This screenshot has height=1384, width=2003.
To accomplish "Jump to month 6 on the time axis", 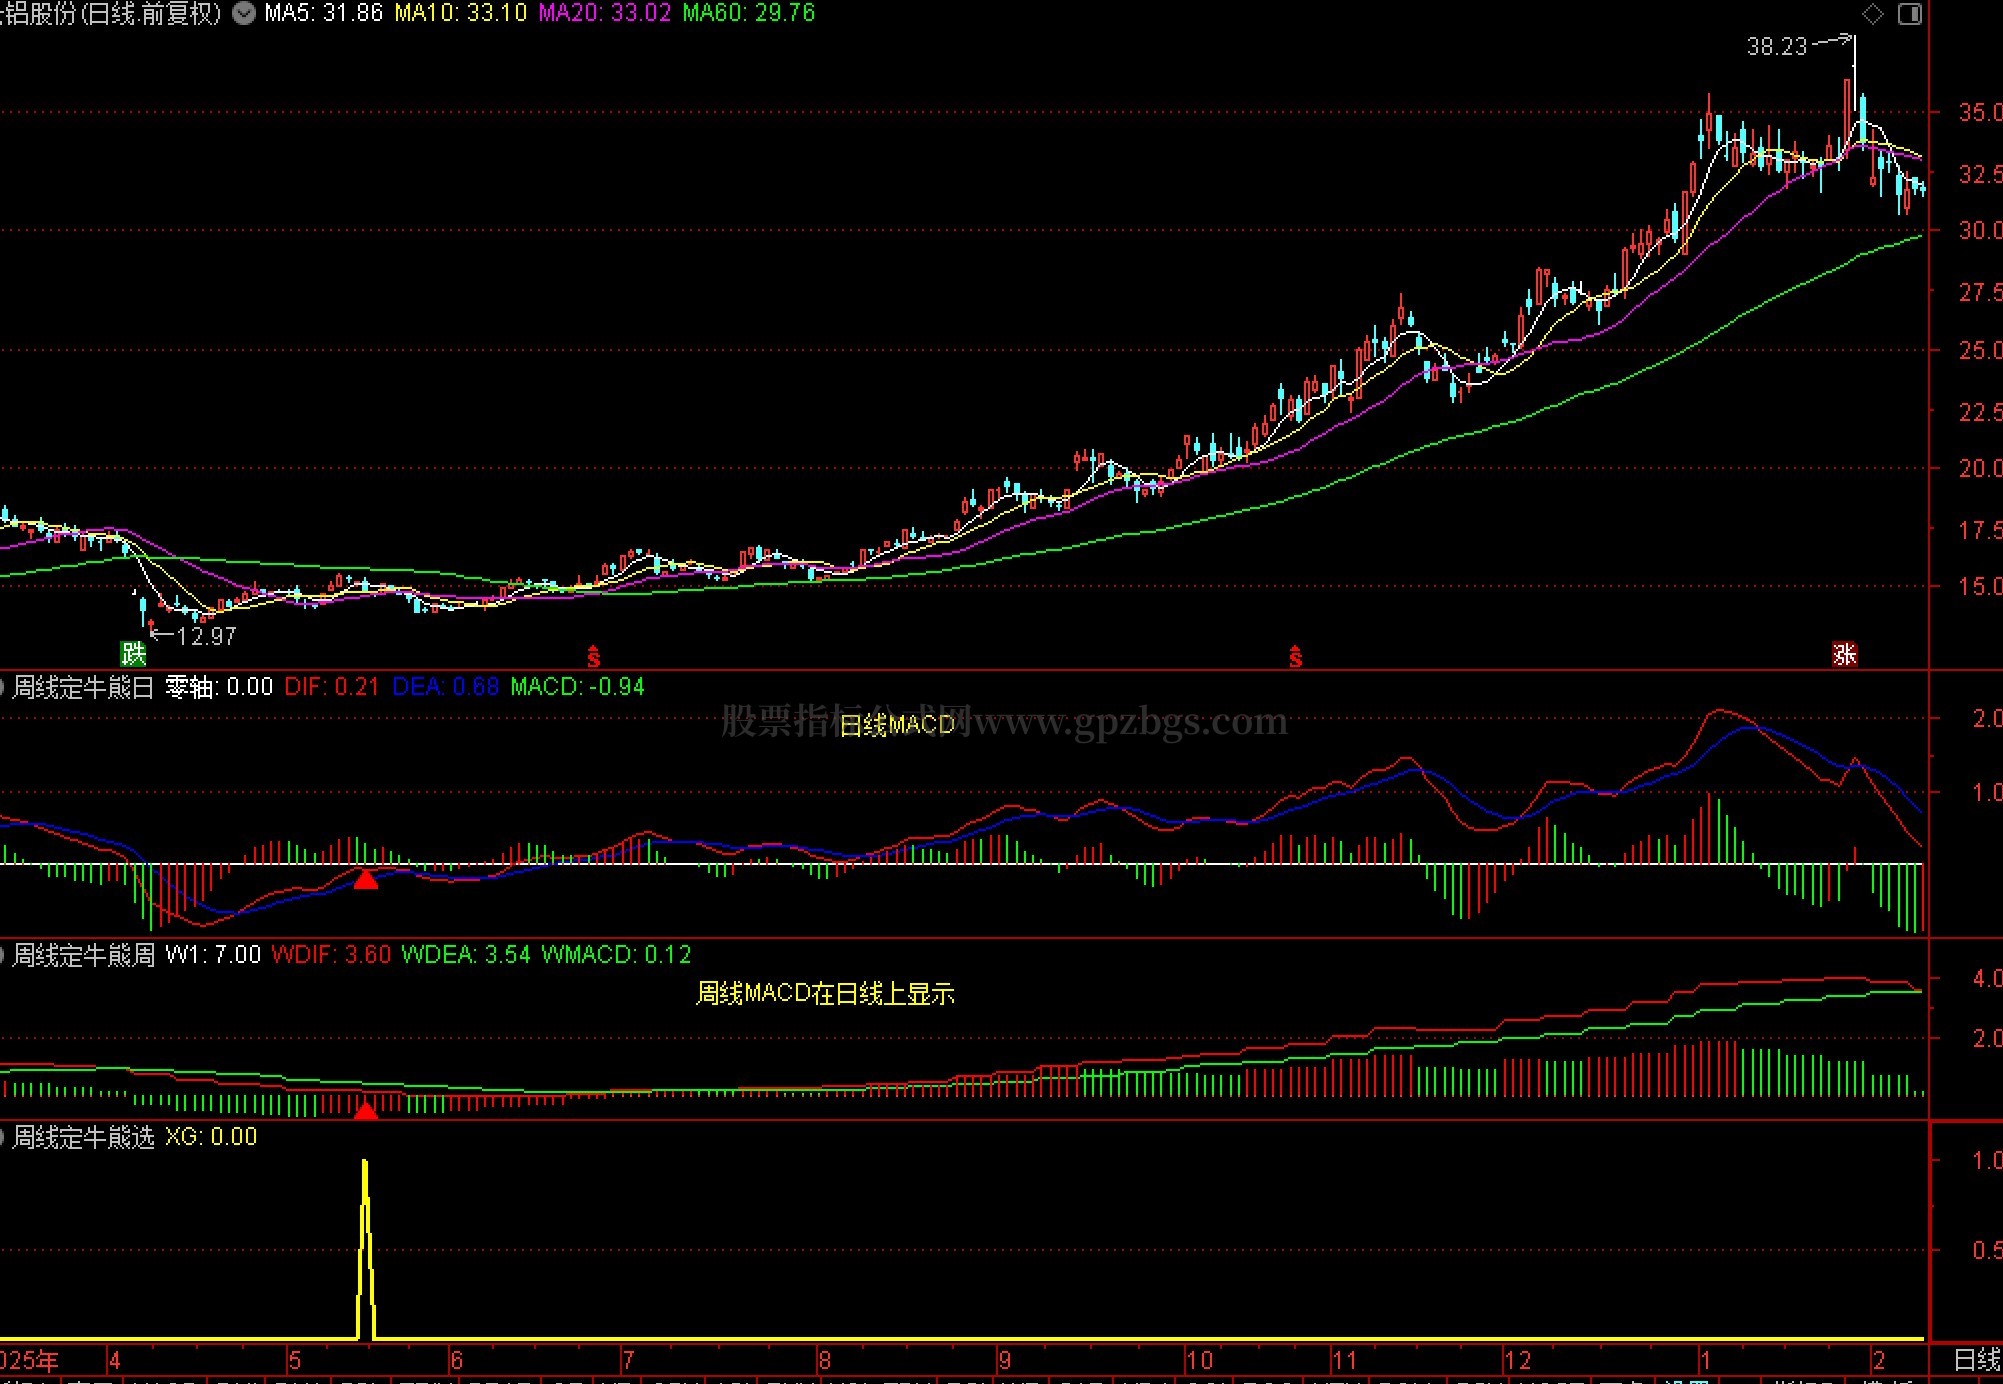I will pyautogui.click(x=456, y=1361).
